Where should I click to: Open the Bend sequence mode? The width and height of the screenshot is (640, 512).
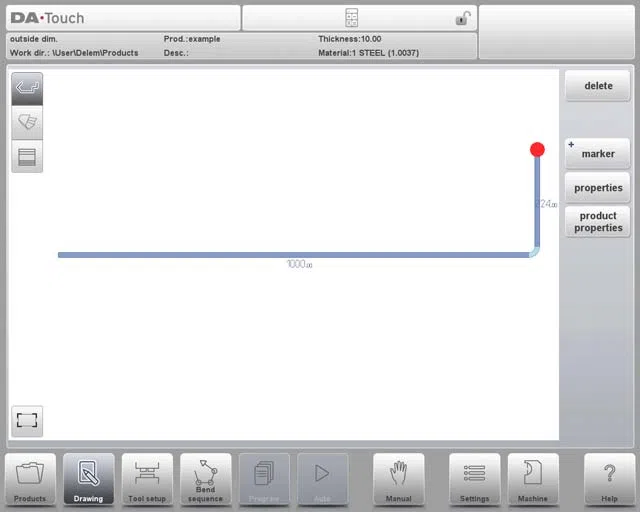tap(205, 479)
